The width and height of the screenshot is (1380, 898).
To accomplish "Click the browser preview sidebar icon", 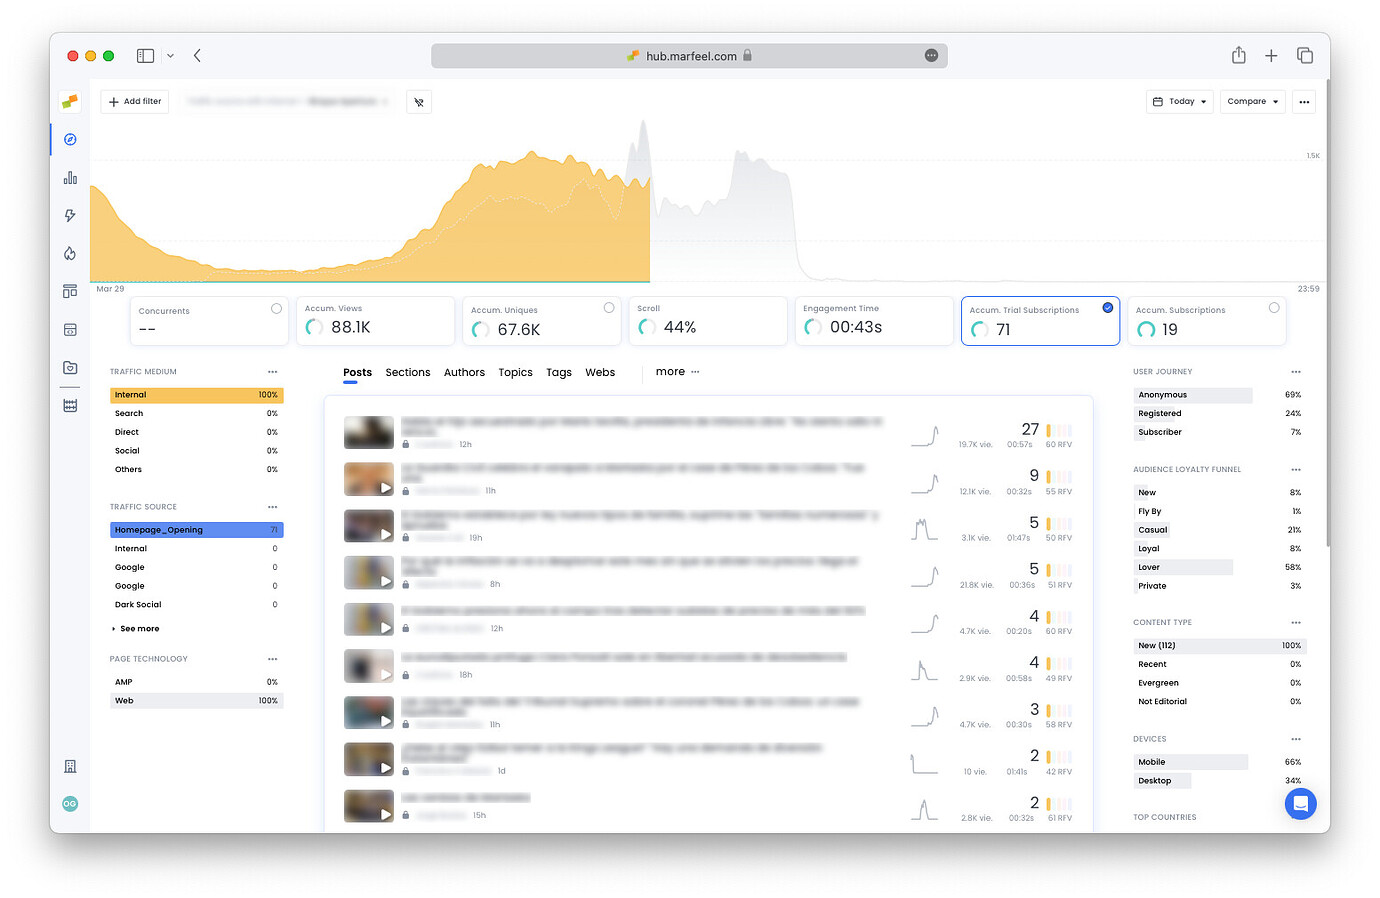I will (x=69, y=329).
